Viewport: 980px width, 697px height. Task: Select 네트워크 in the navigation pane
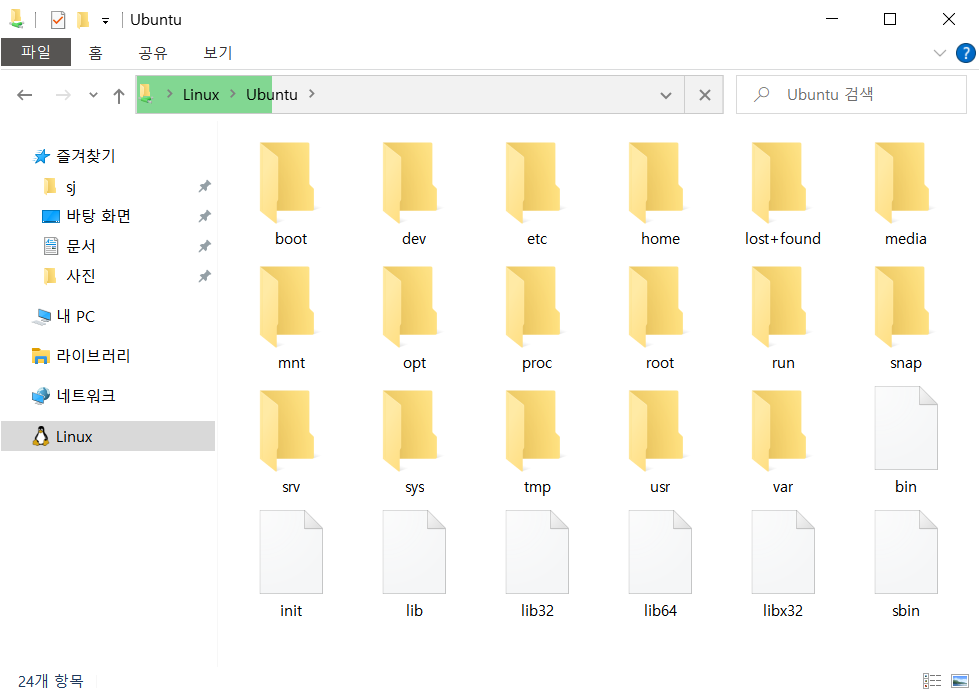86,396
